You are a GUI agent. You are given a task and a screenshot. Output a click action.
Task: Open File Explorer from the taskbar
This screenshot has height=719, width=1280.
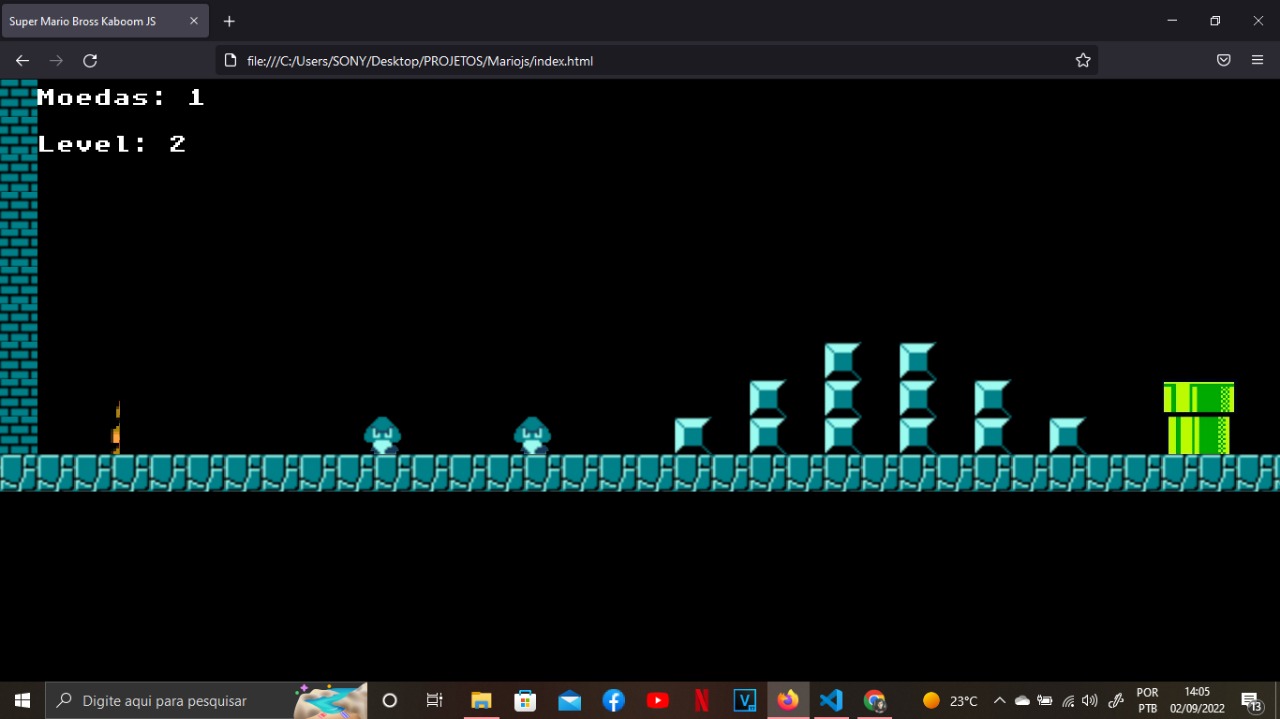[481, 701]
